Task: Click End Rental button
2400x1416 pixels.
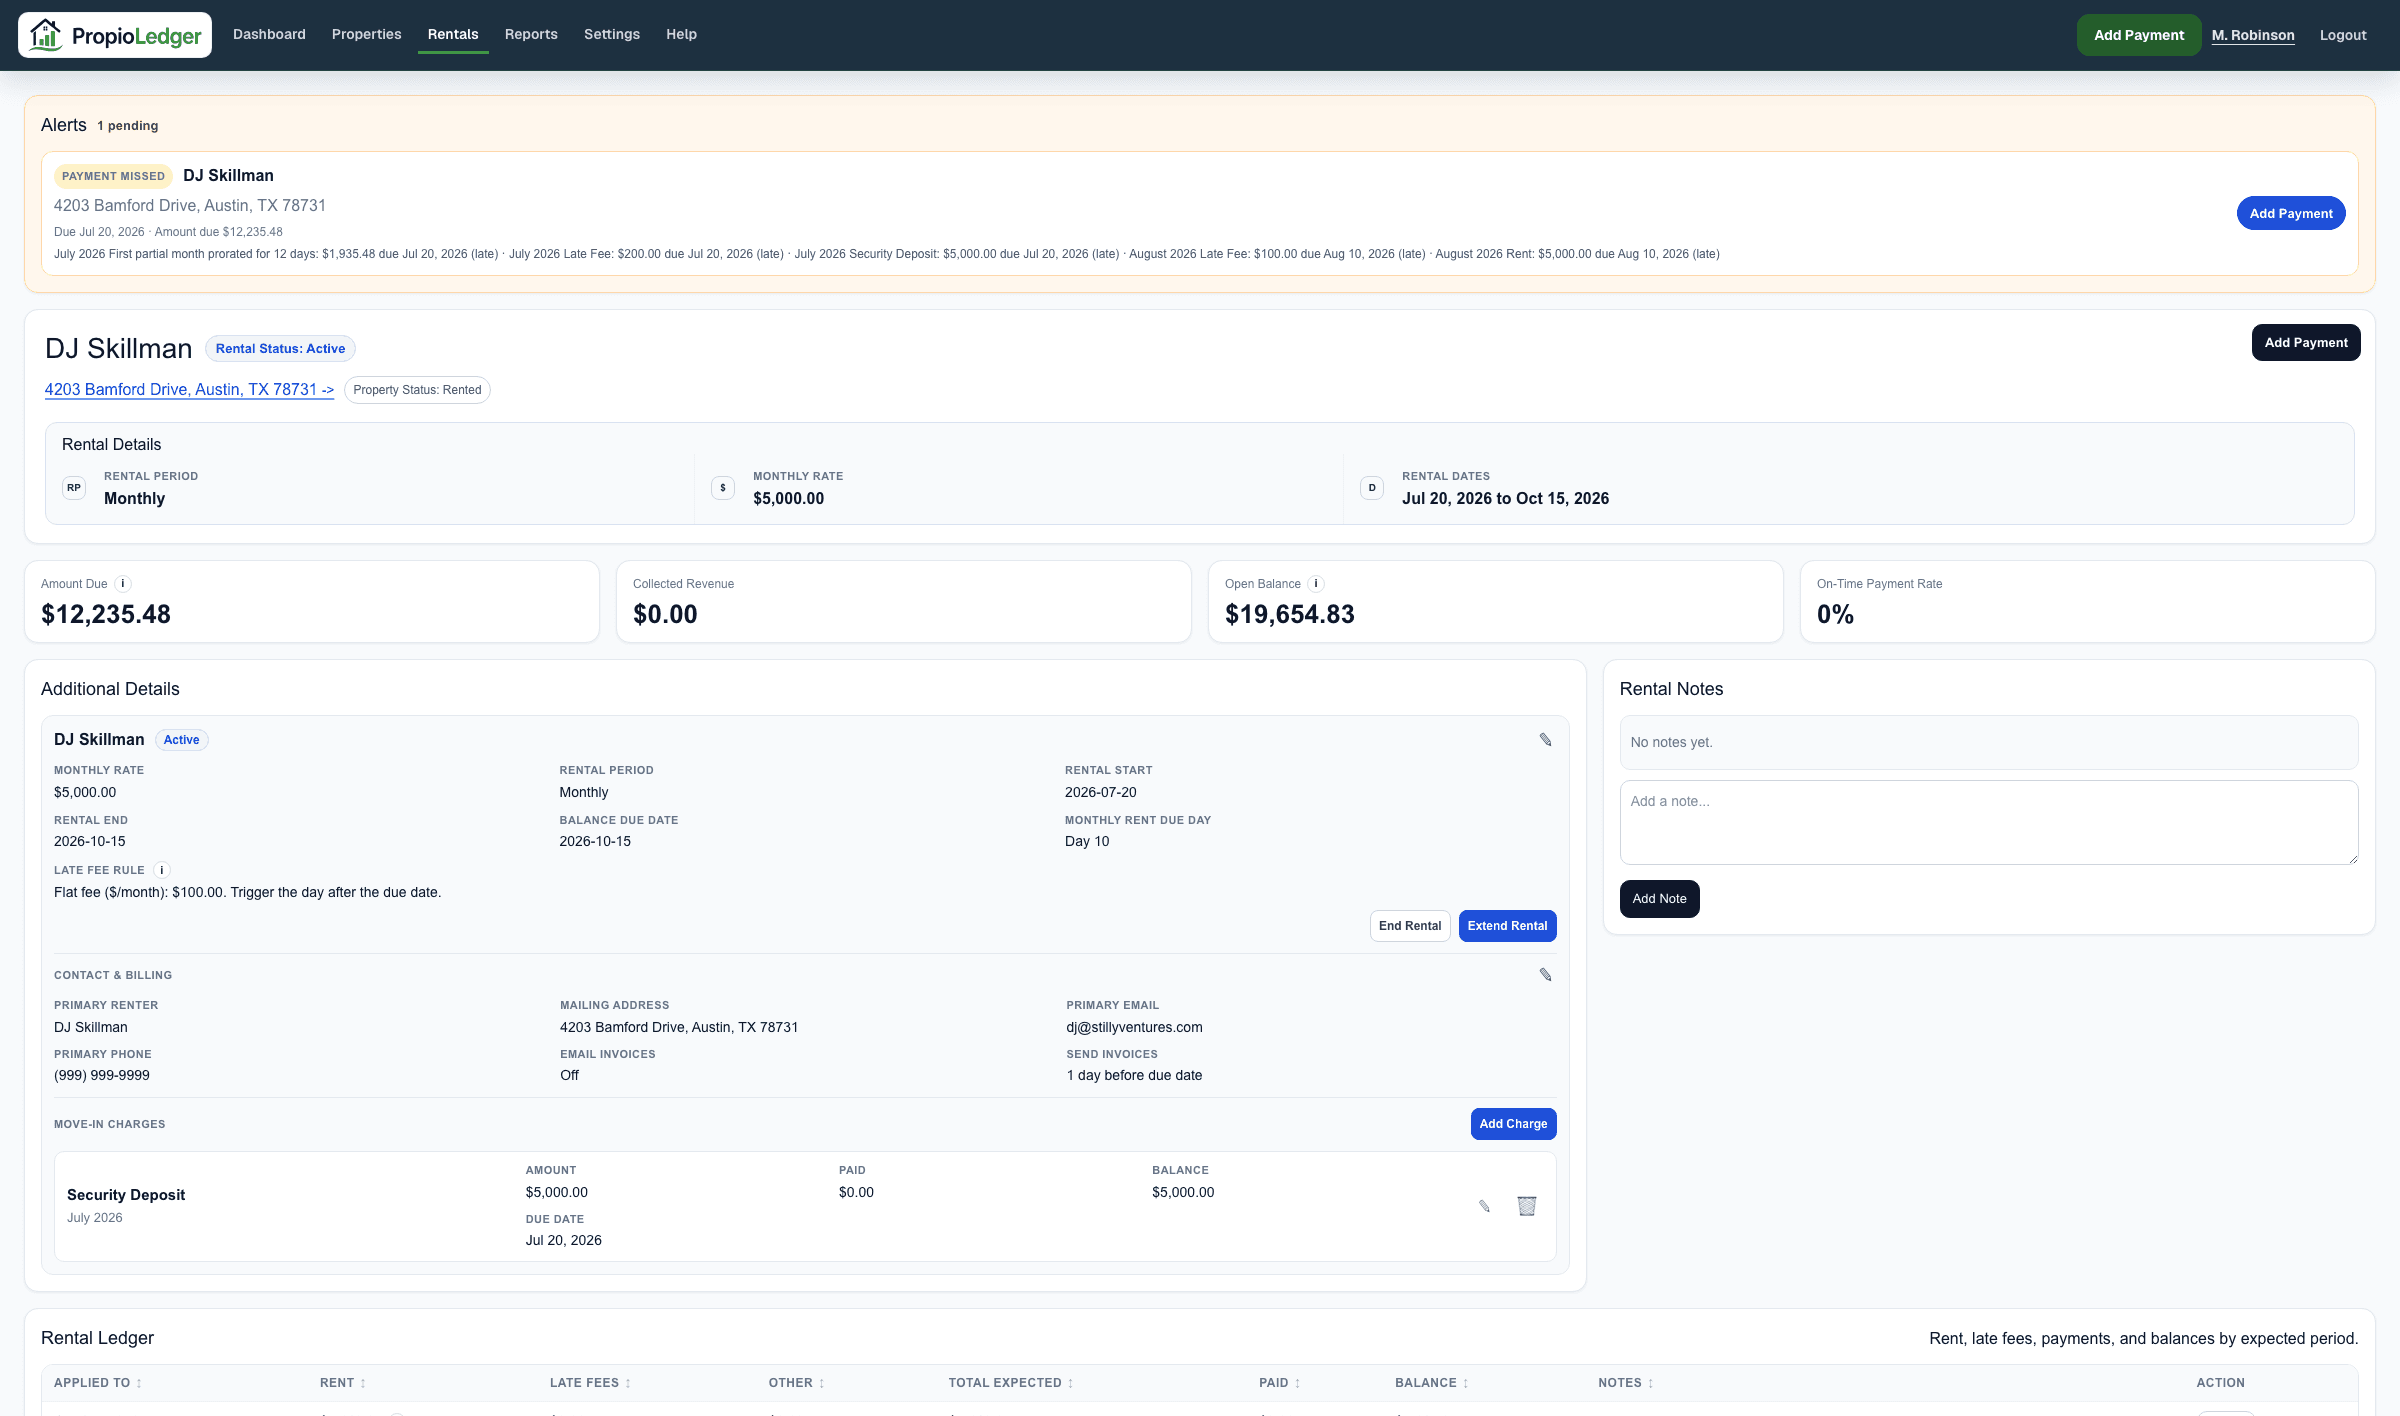Action: pos(1410,926)
